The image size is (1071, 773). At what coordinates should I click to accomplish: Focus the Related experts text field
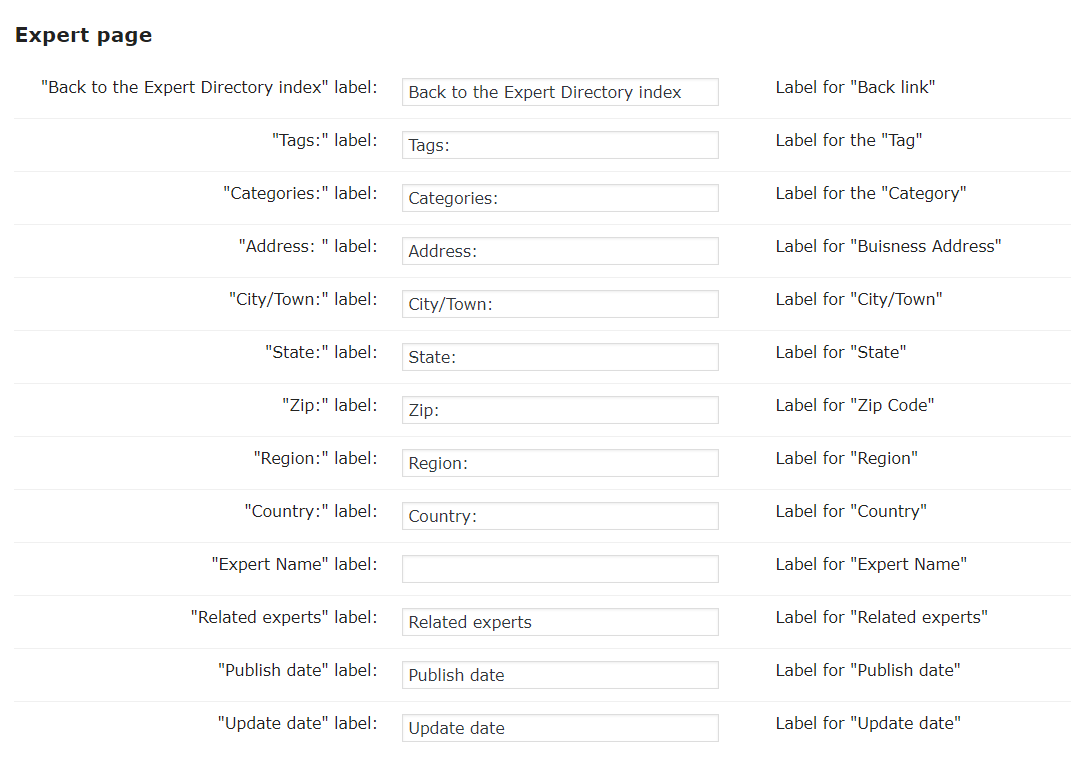(560, 622)
